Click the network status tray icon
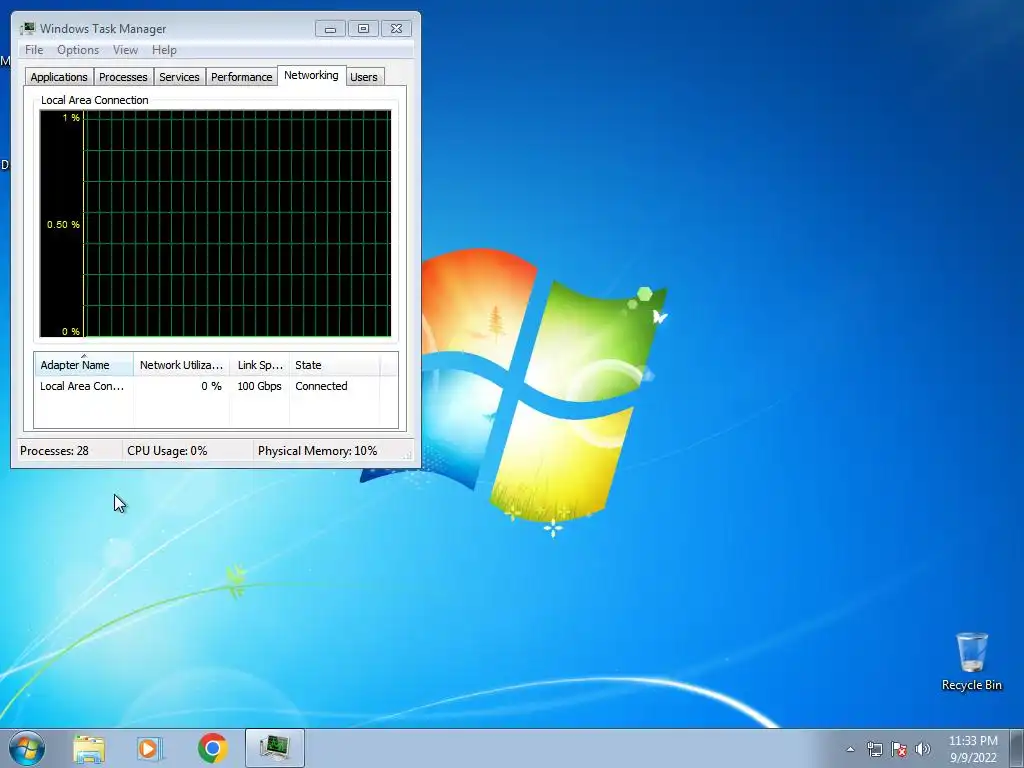This screenshot has width=1024, height=768. point(874,749)
